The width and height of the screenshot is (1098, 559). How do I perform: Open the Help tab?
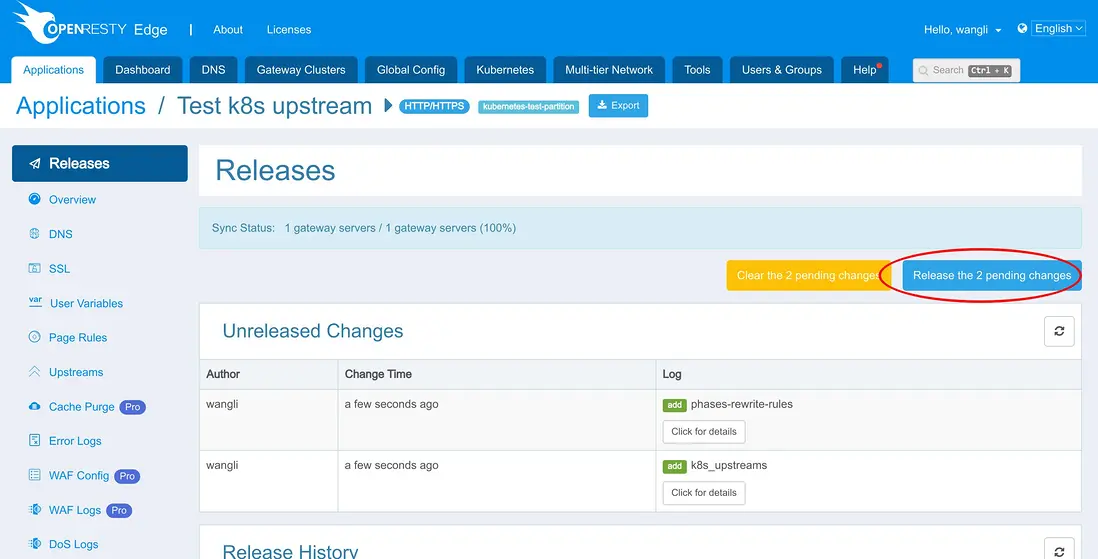point(865,70)
